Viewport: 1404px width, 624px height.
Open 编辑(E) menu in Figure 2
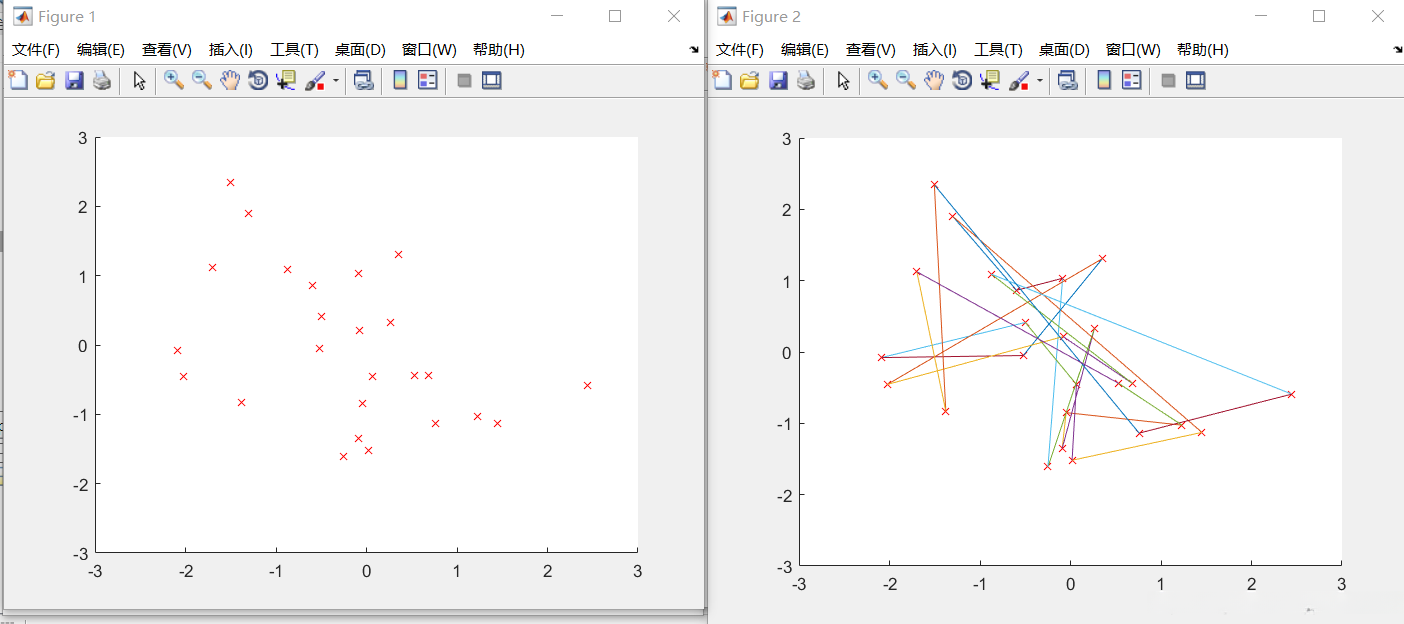pyautogui.click(x=805, y=50)
